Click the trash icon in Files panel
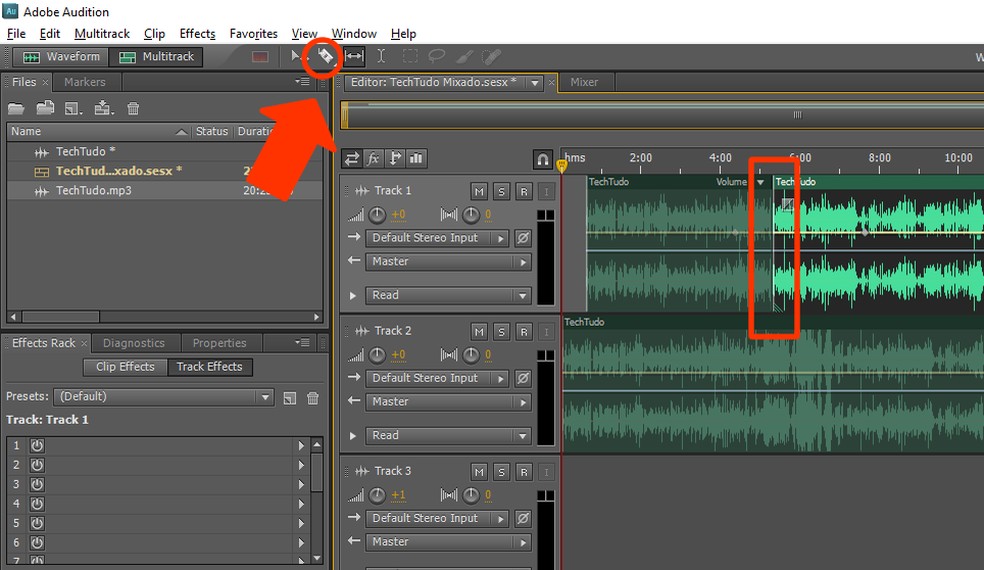Screen dimensions: 984x570 [x=133, y=109]
